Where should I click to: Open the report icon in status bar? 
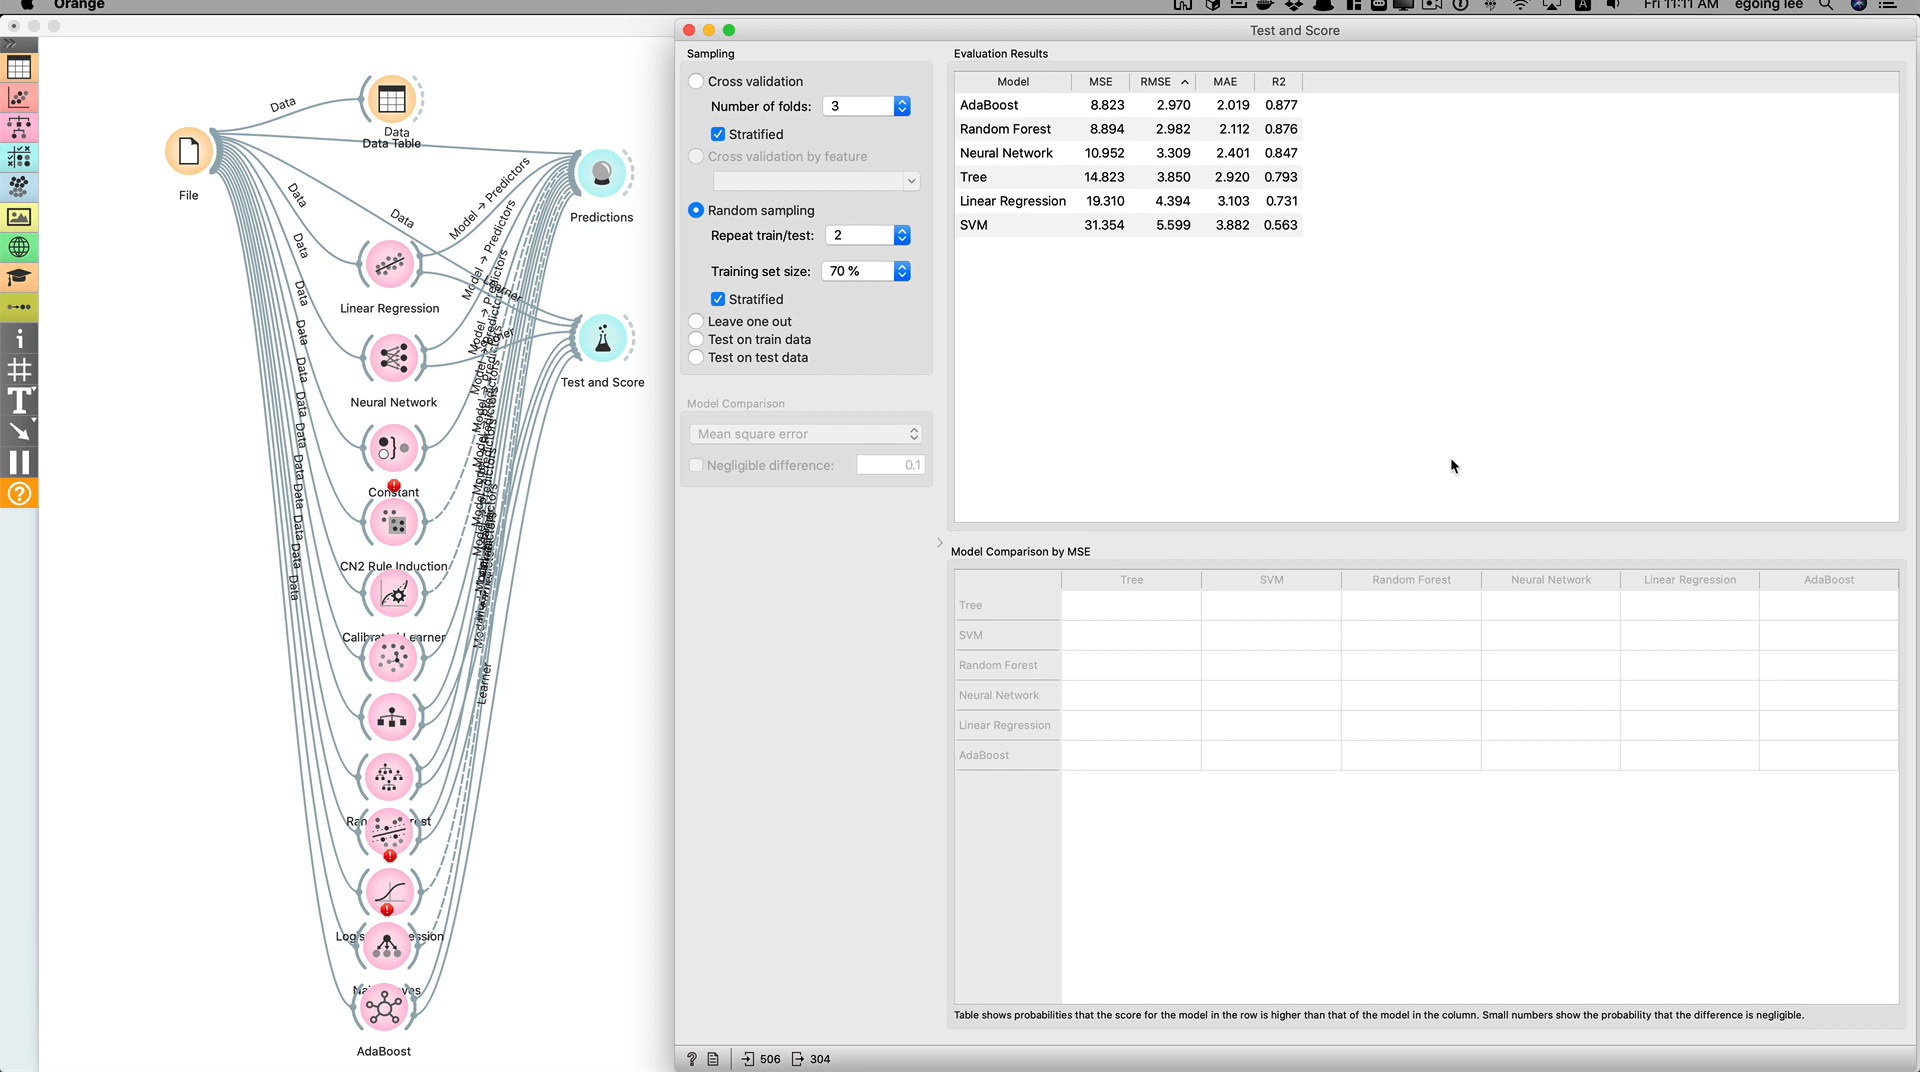tap(713, 1059)
